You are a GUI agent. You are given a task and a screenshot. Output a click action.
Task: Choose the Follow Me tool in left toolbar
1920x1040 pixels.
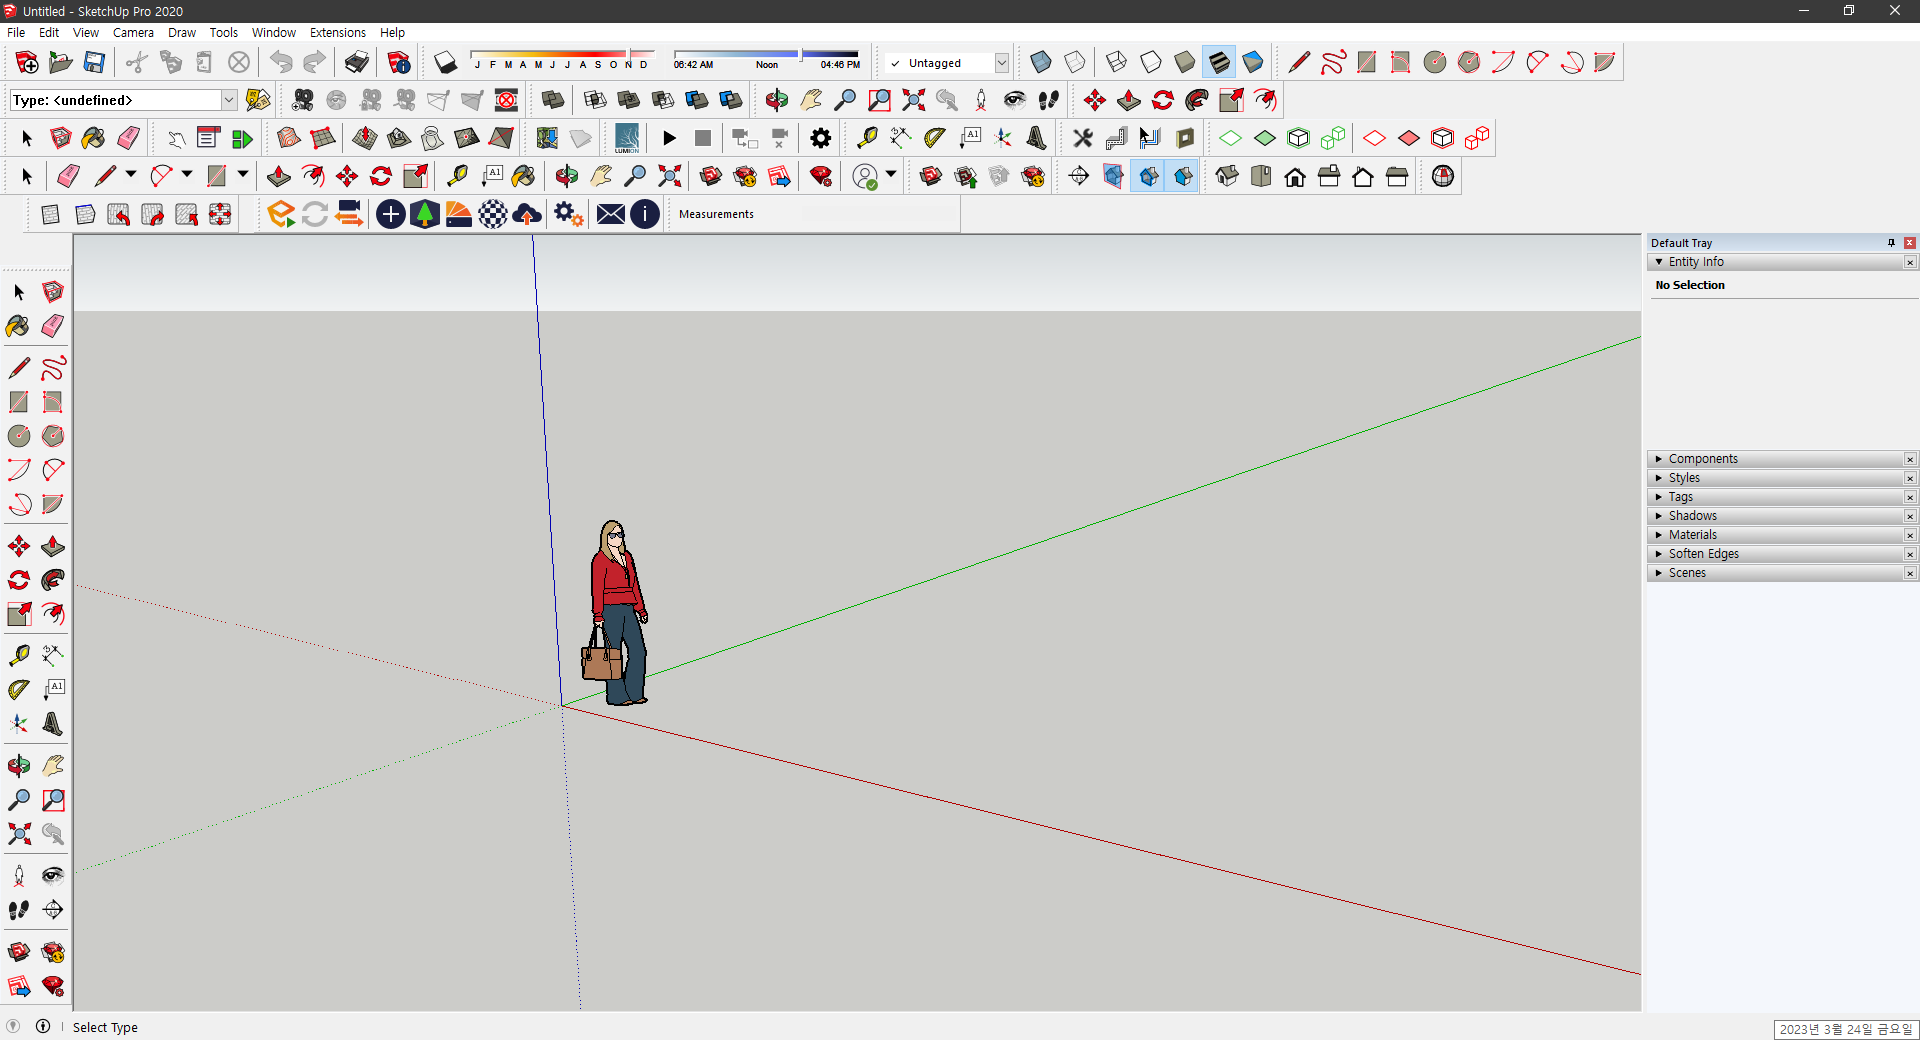coord(53,580)
